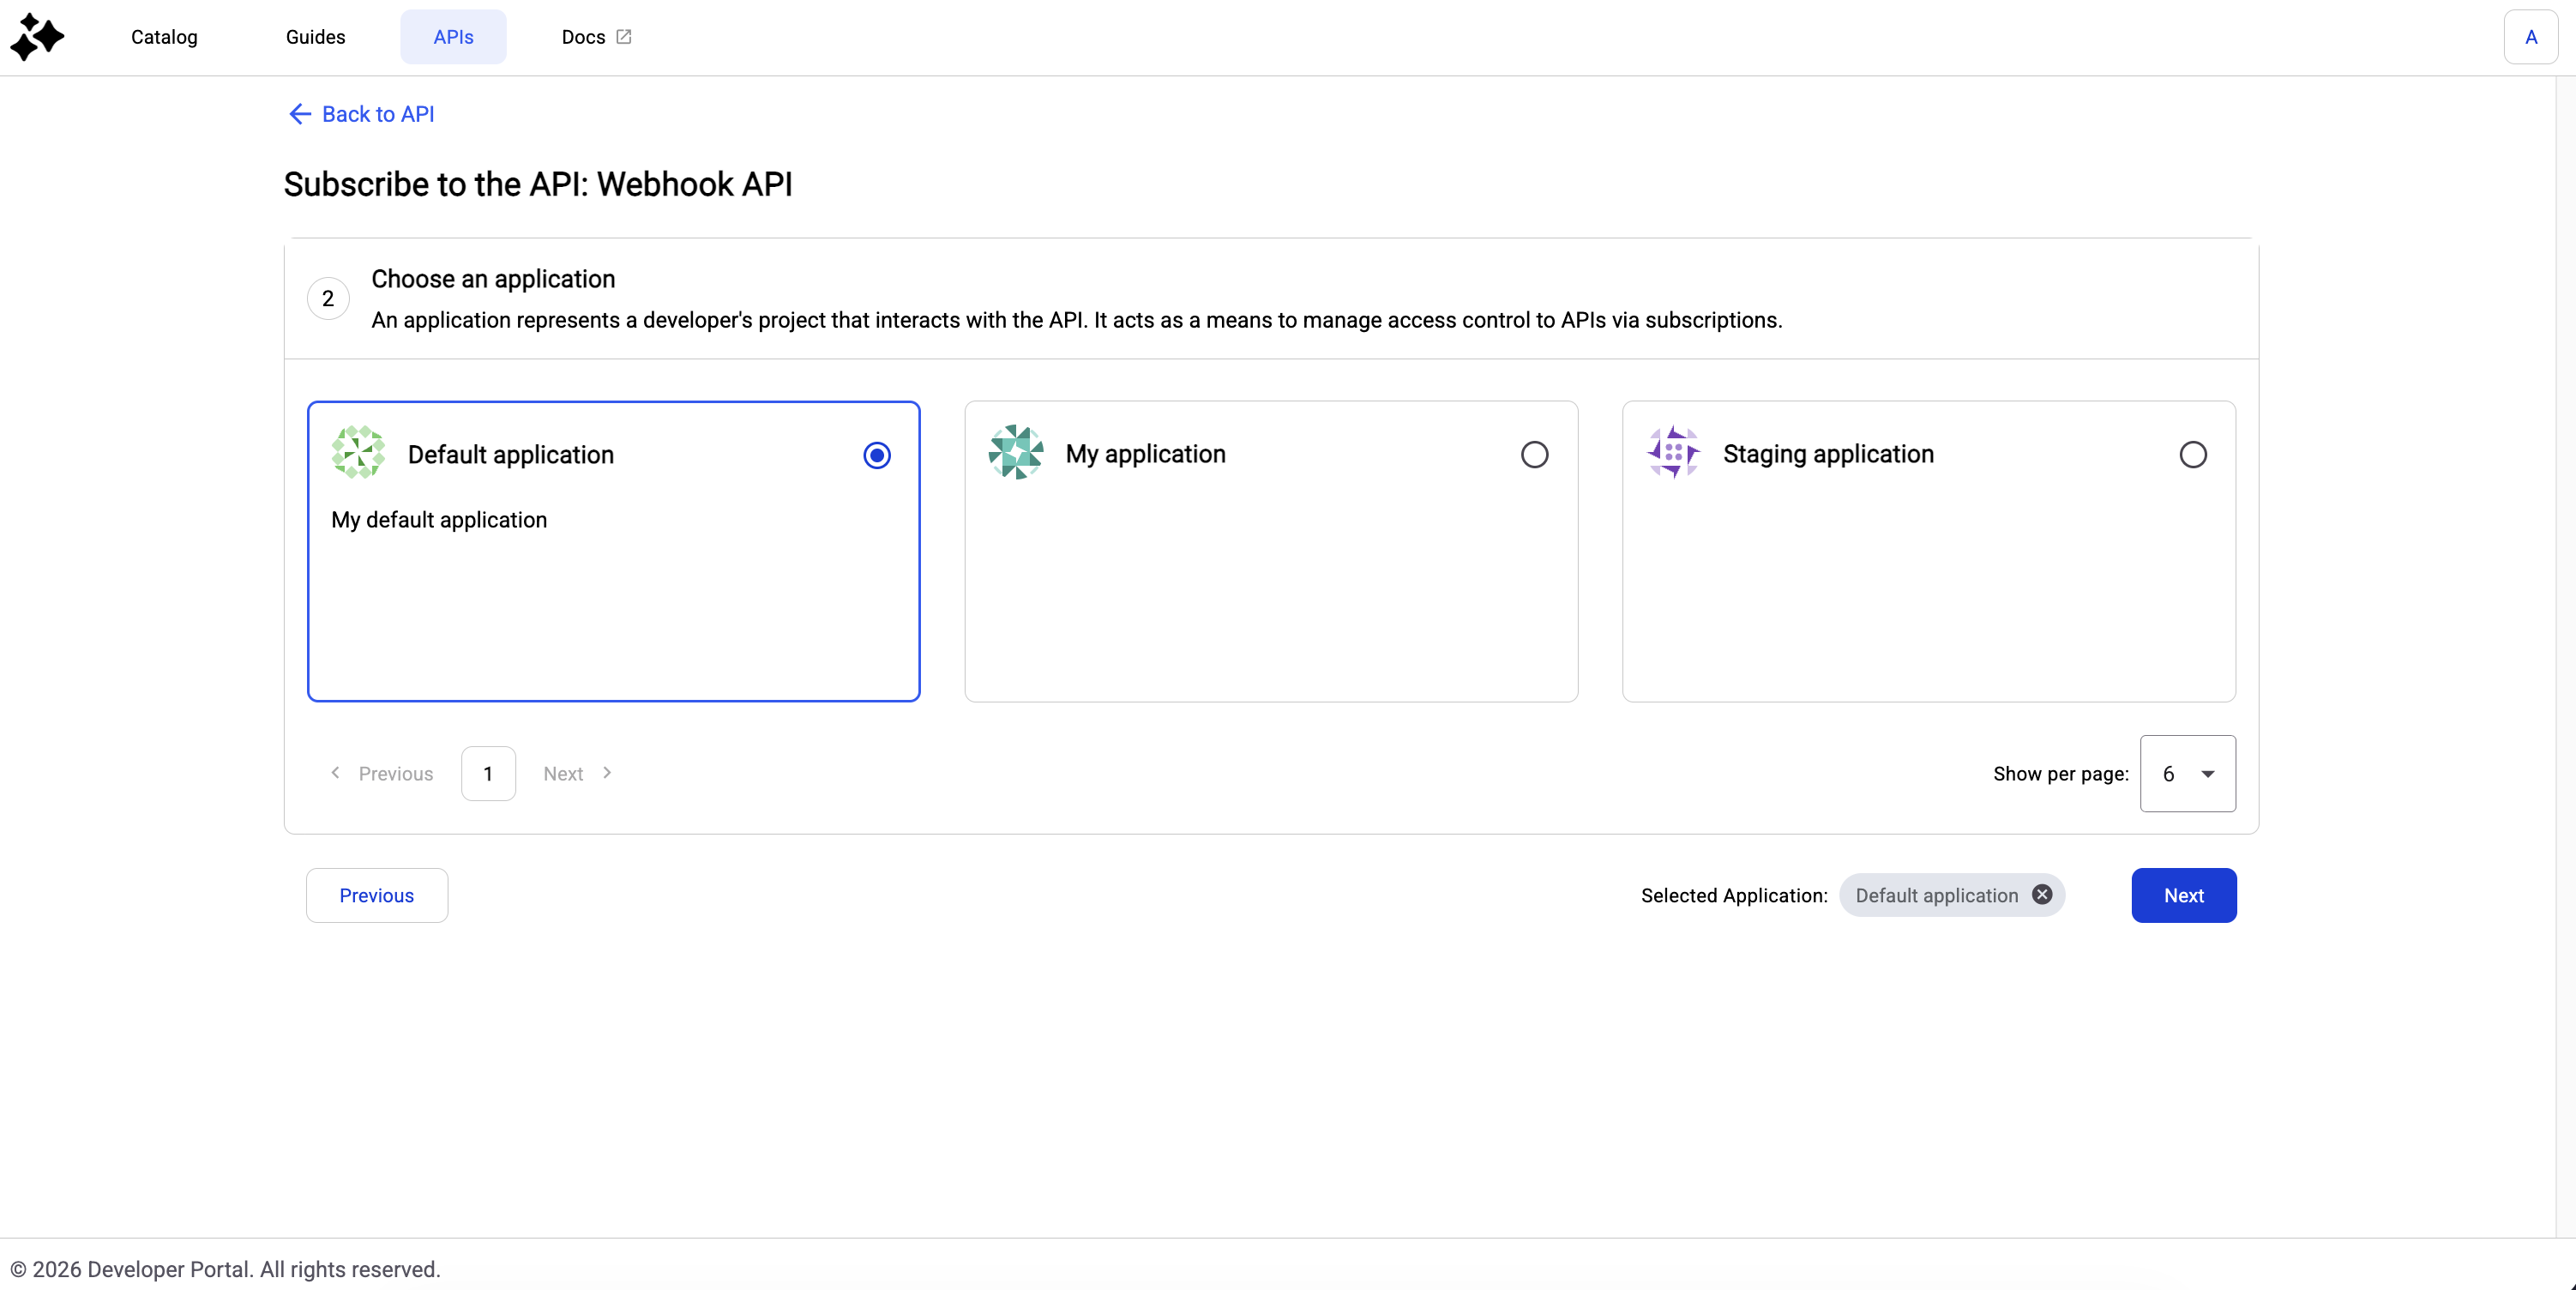The image size is (2576, 1290).
Task: Open the user avatar A menu
Action: coord(2530,37)
